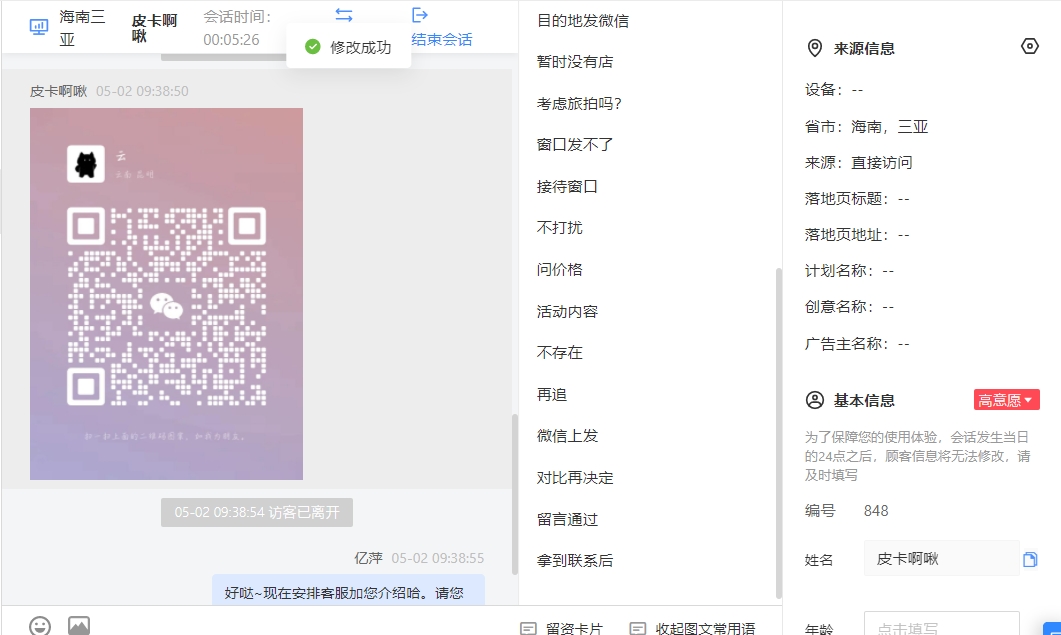1061x635 pixels.
Task: Click the chat history scrollbar
Action: point(514,494)
